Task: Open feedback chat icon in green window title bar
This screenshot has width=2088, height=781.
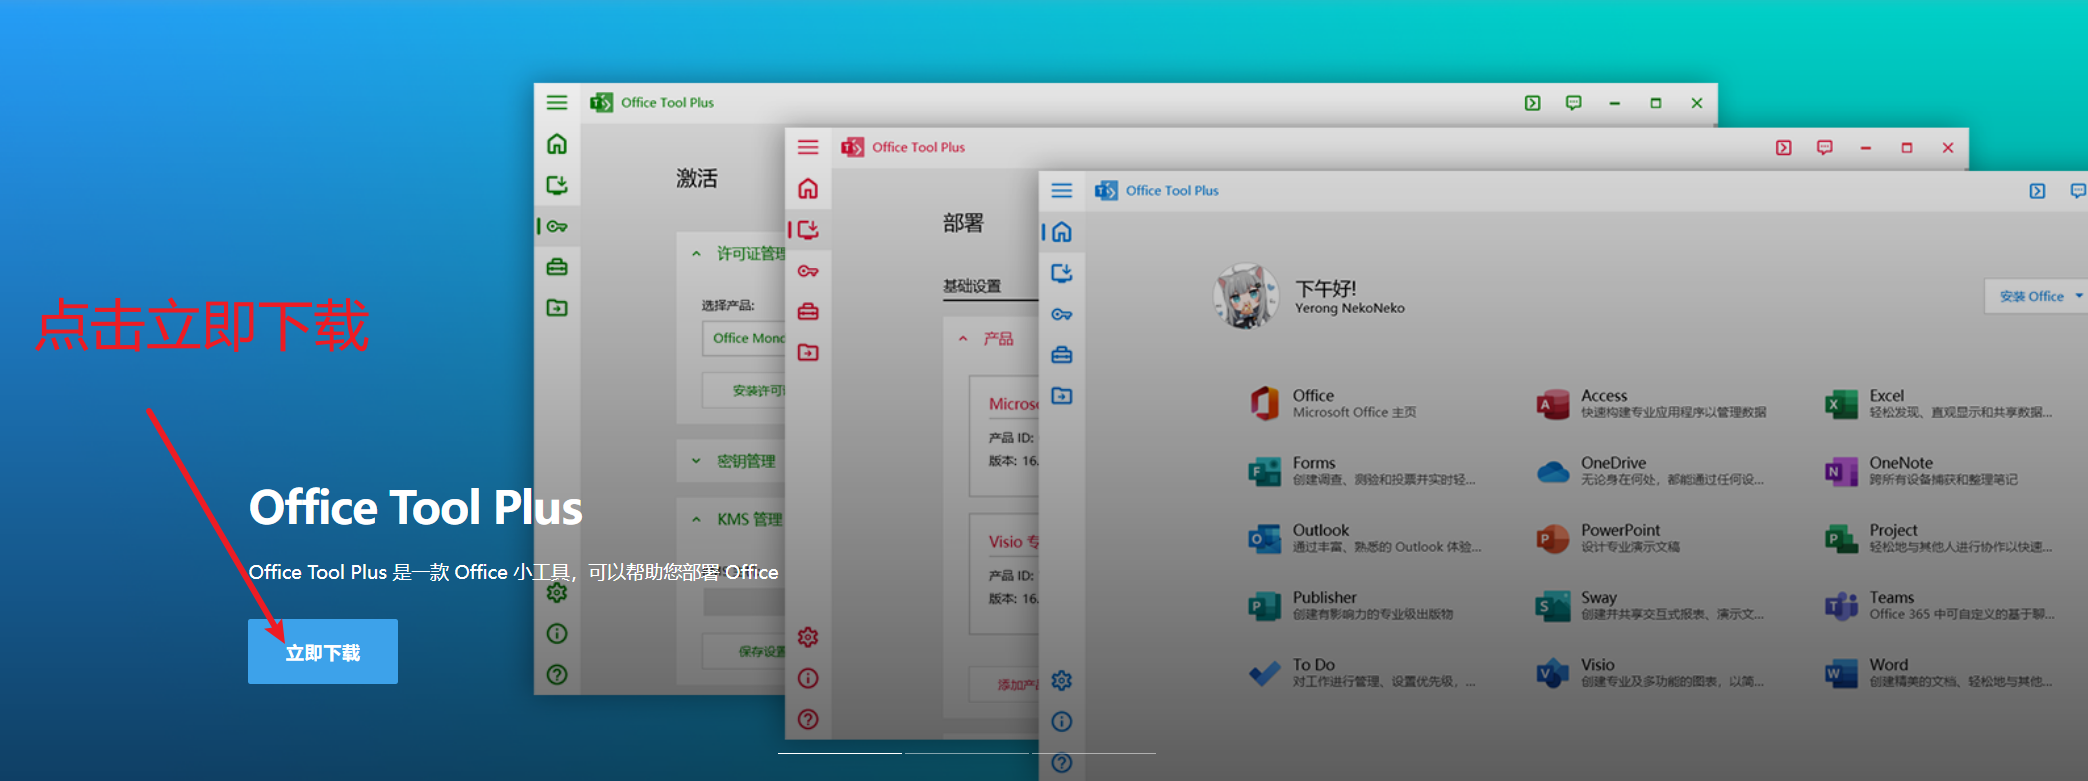Action: [x=1573, y=103]
